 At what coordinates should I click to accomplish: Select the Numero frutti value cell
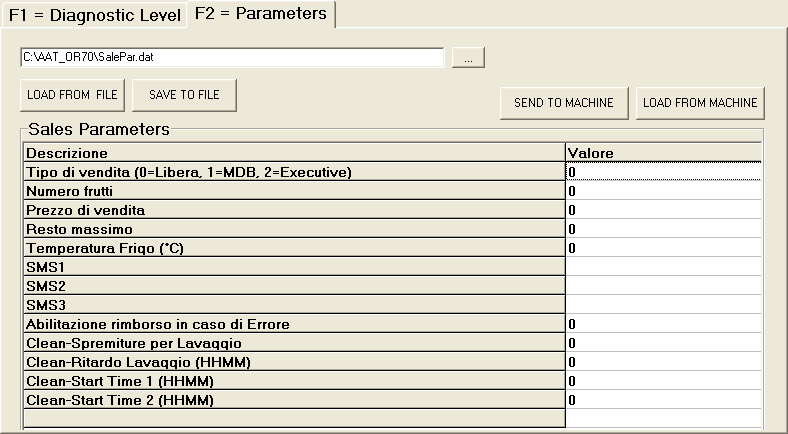click(663, 191)
